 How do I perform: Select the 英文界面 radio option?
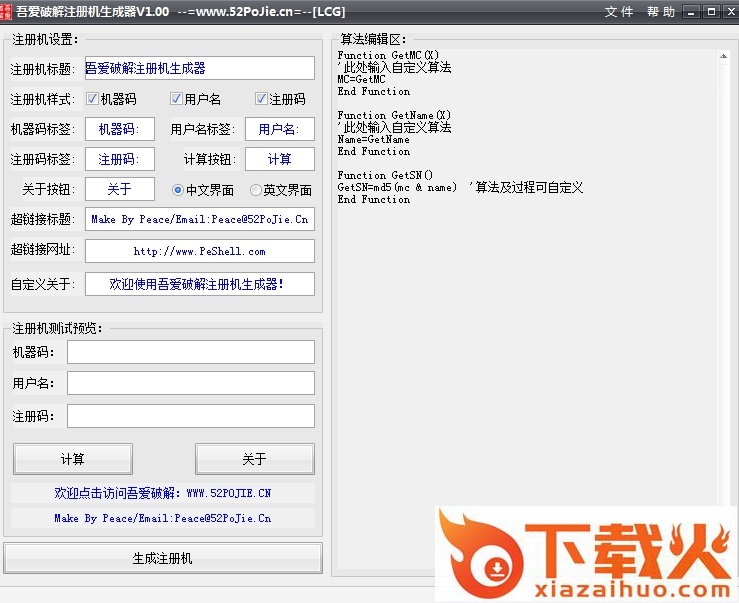[x=256, y=190]
